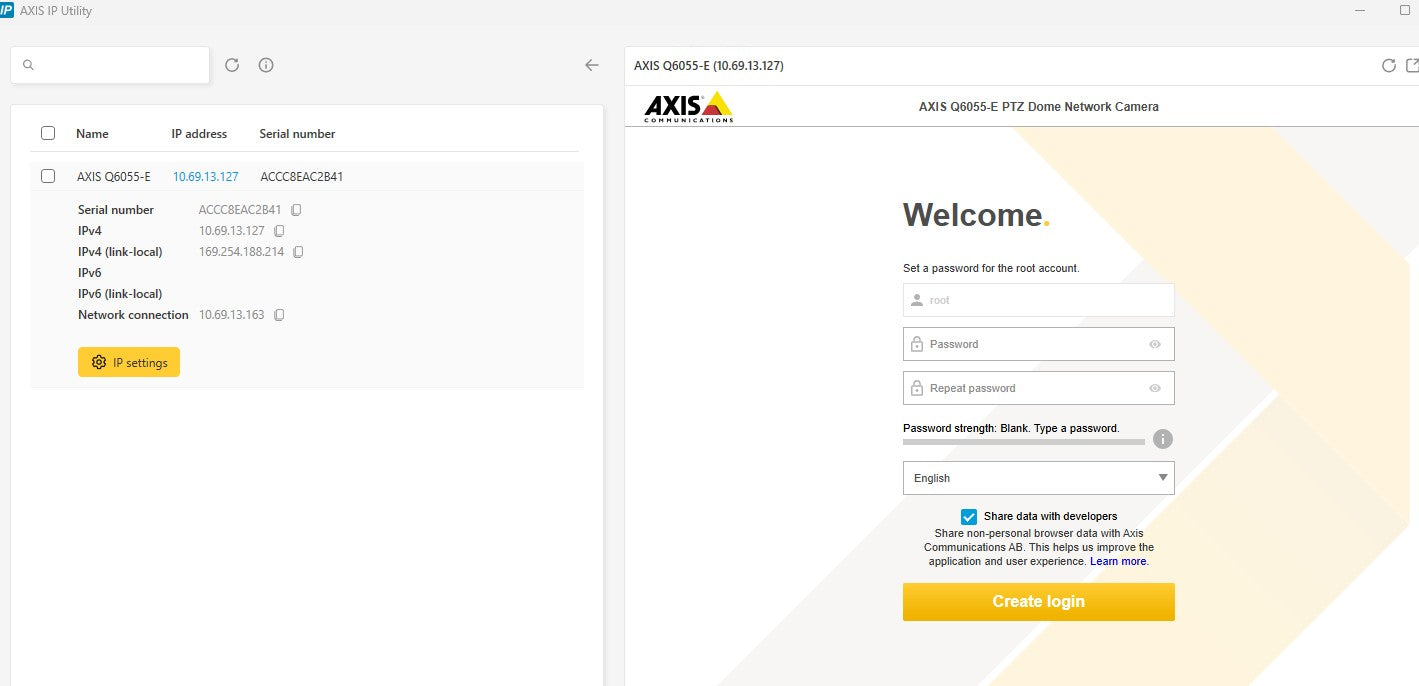Click the back arrow above device list
Viewport: 1419px width, 686px height.
pos(592,65)
